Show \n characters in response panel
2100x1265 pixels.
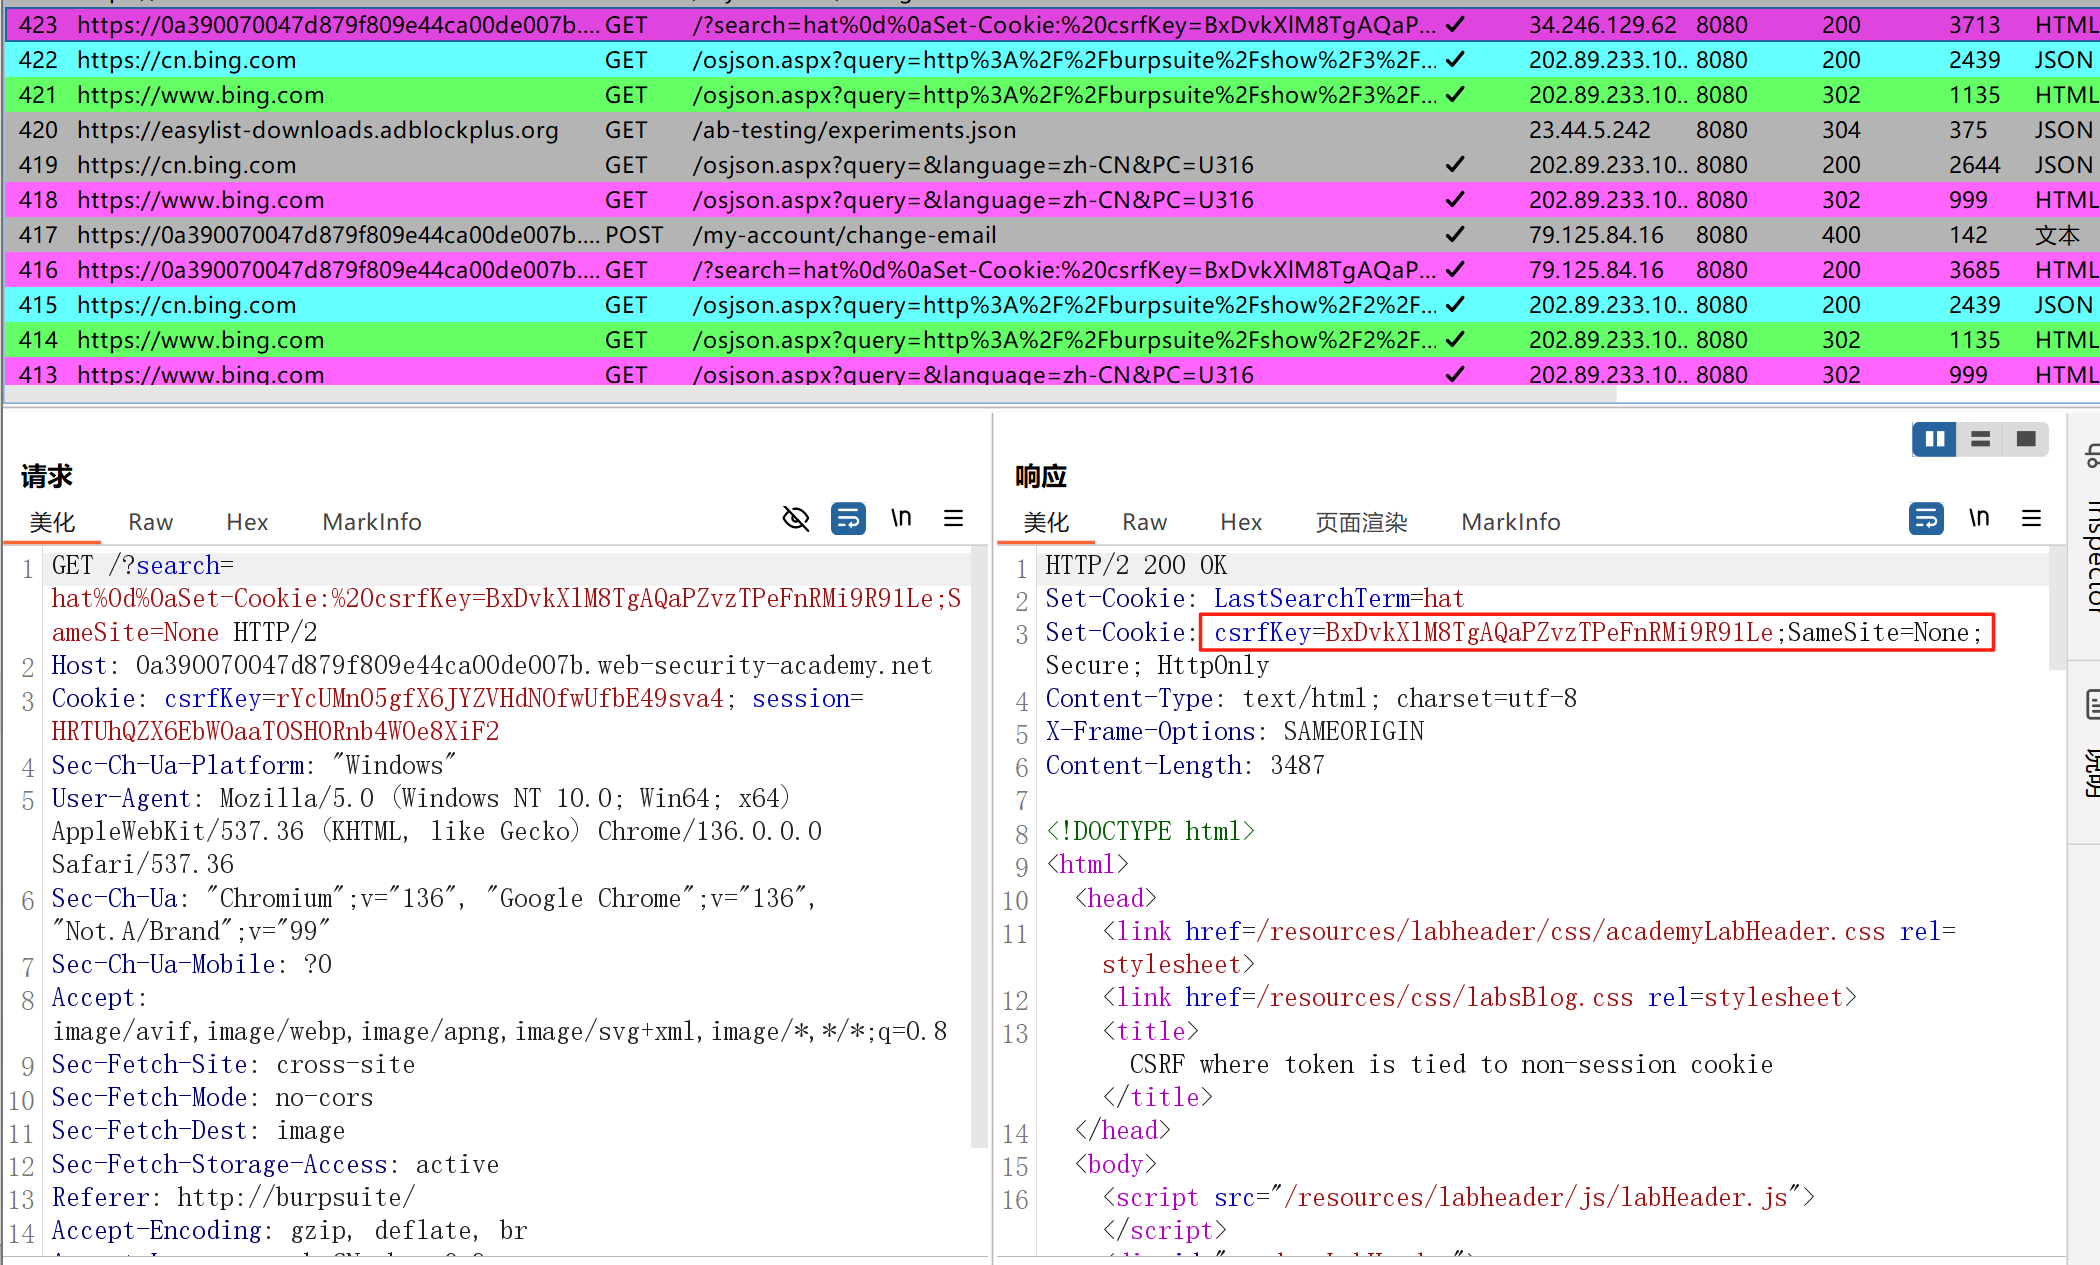[x=1979, y=518]
